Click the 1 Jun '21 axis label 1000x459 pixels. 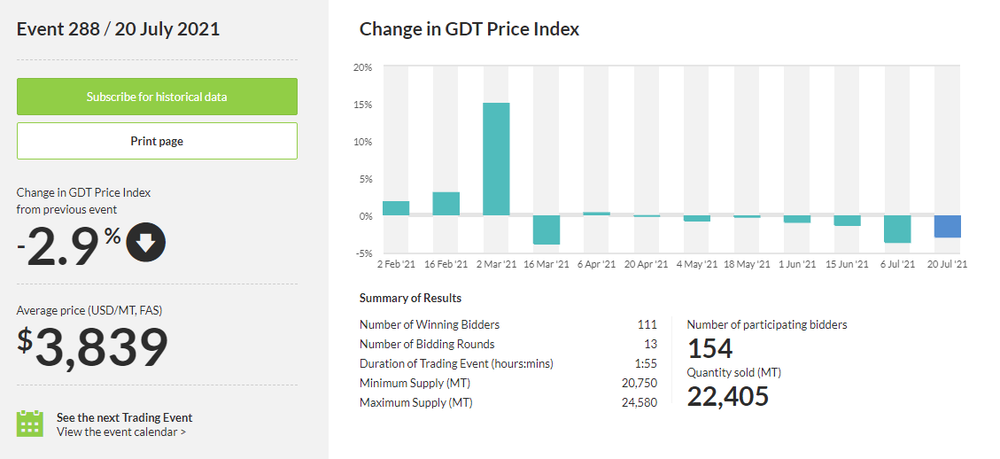click(797, 264)
